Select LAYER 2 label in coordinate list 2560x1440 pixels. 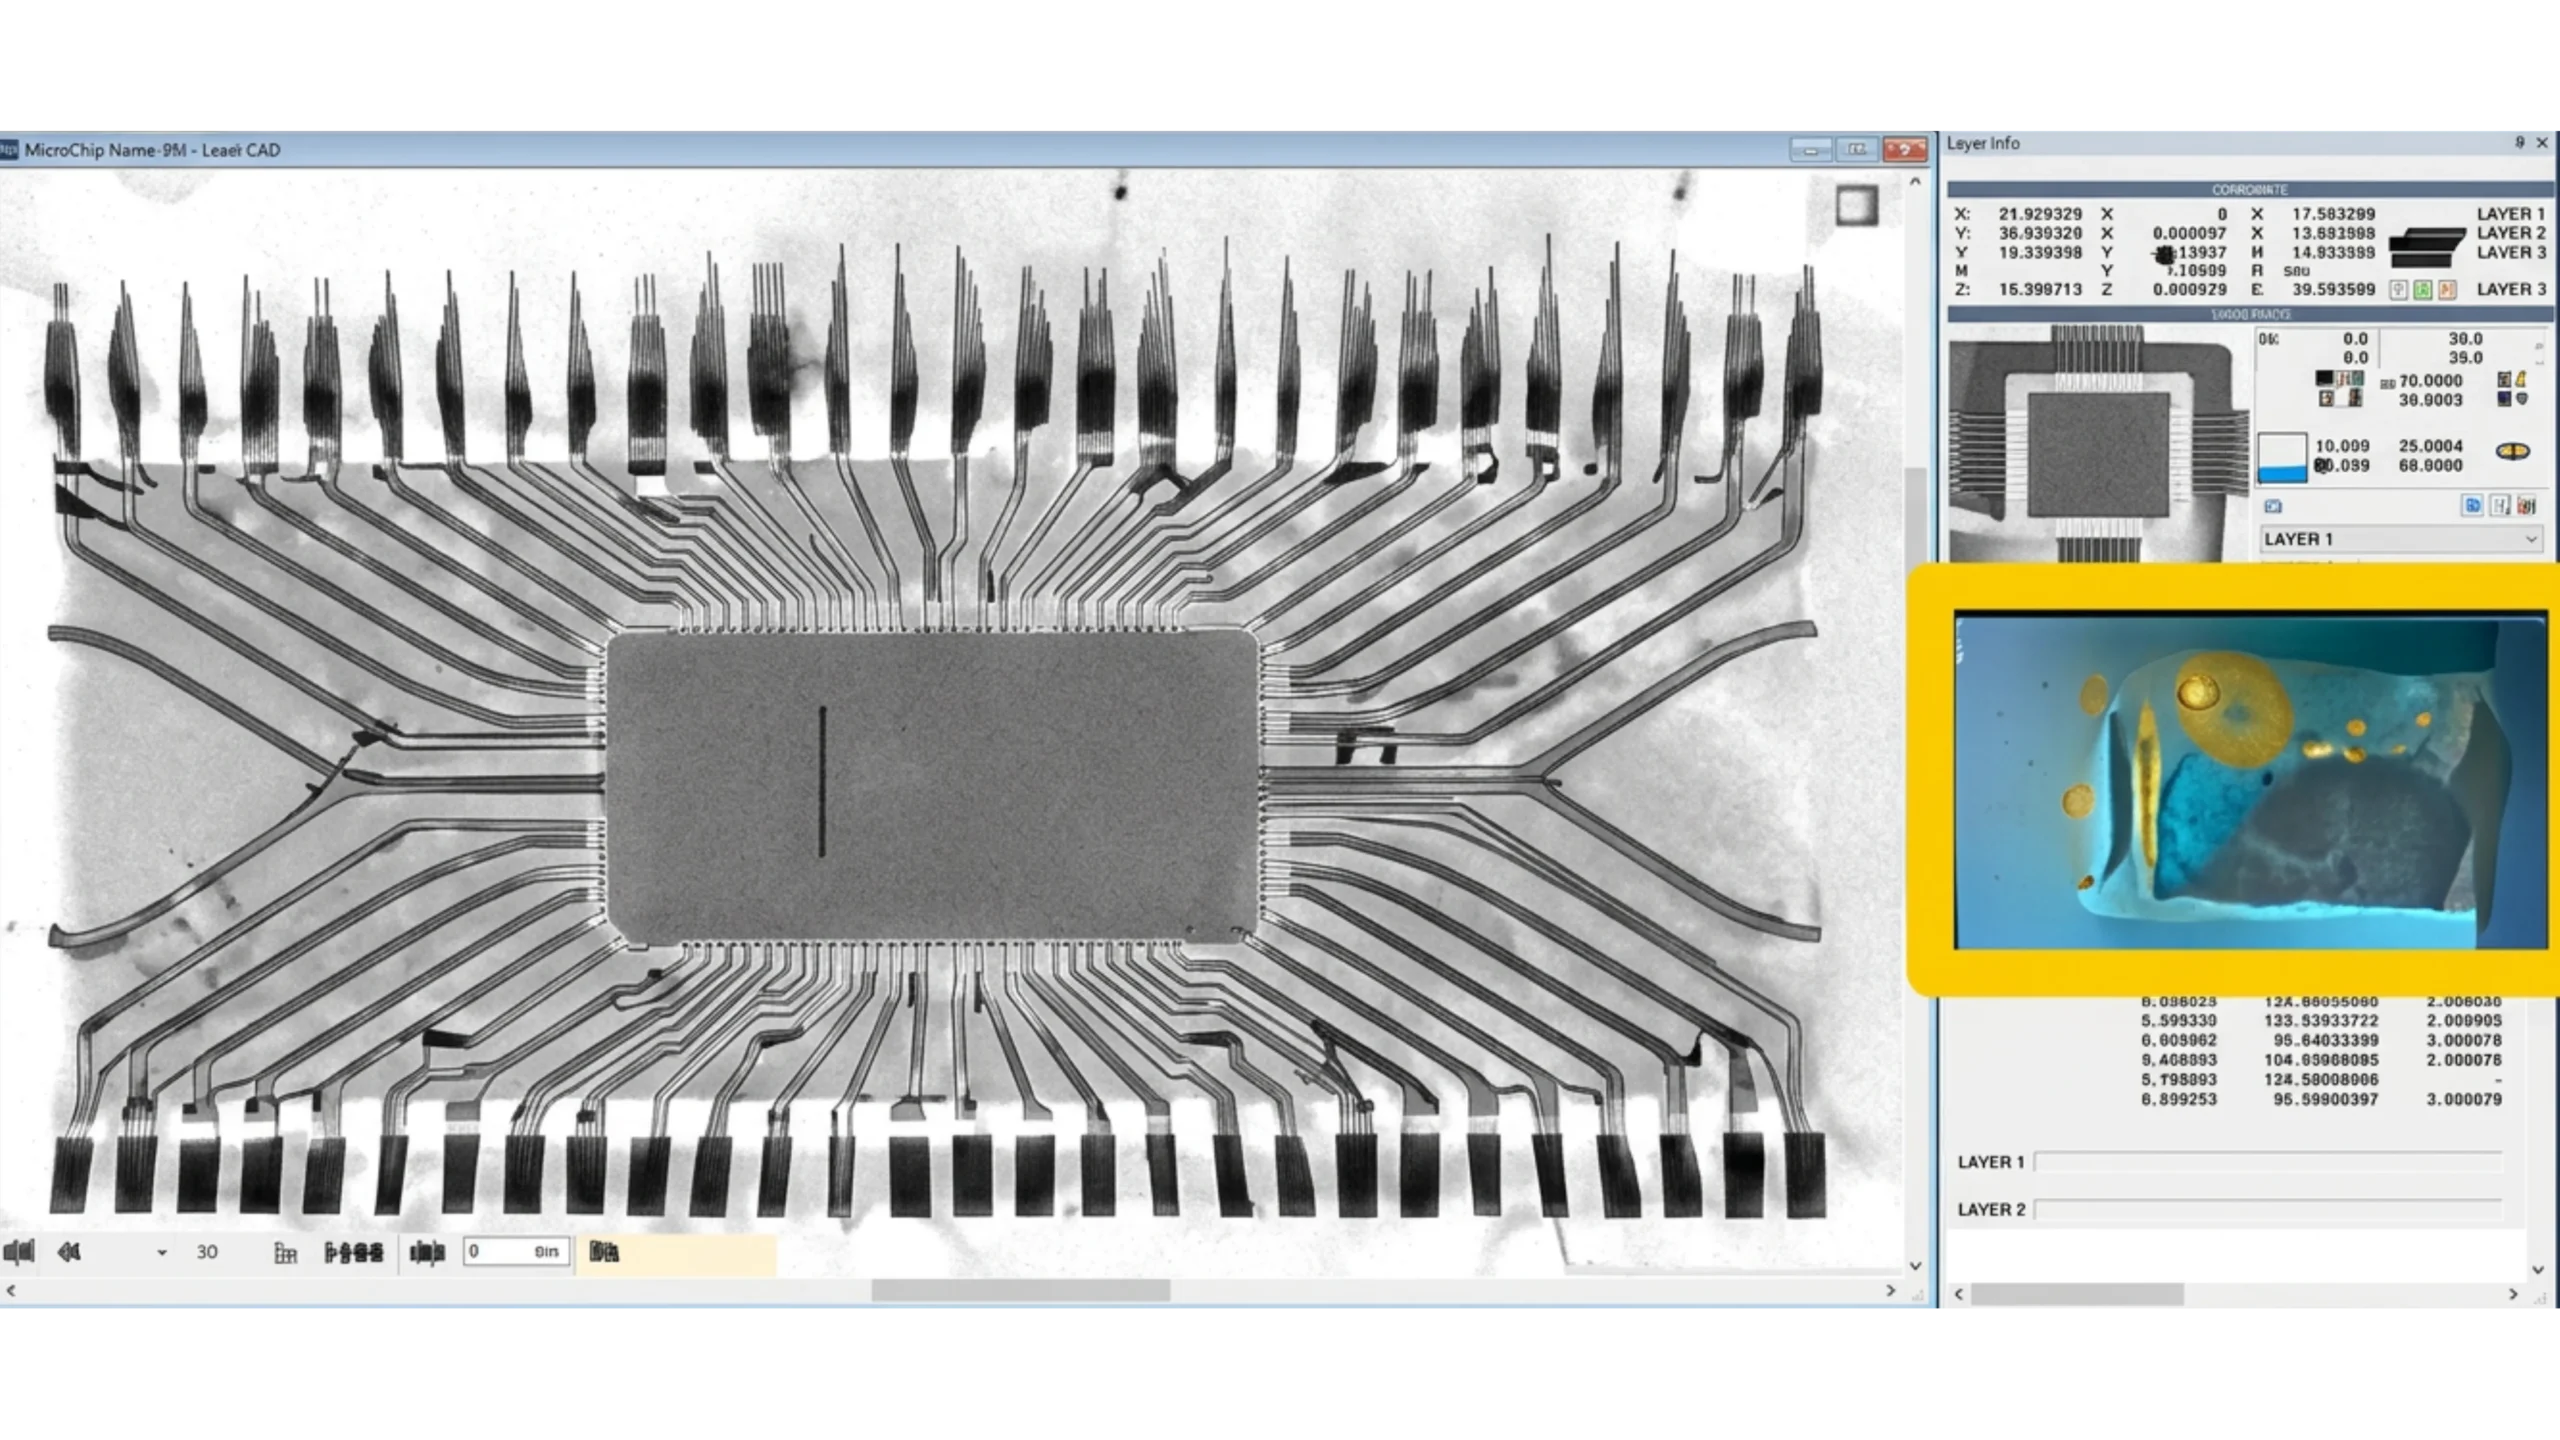(x=2511, y=233)
